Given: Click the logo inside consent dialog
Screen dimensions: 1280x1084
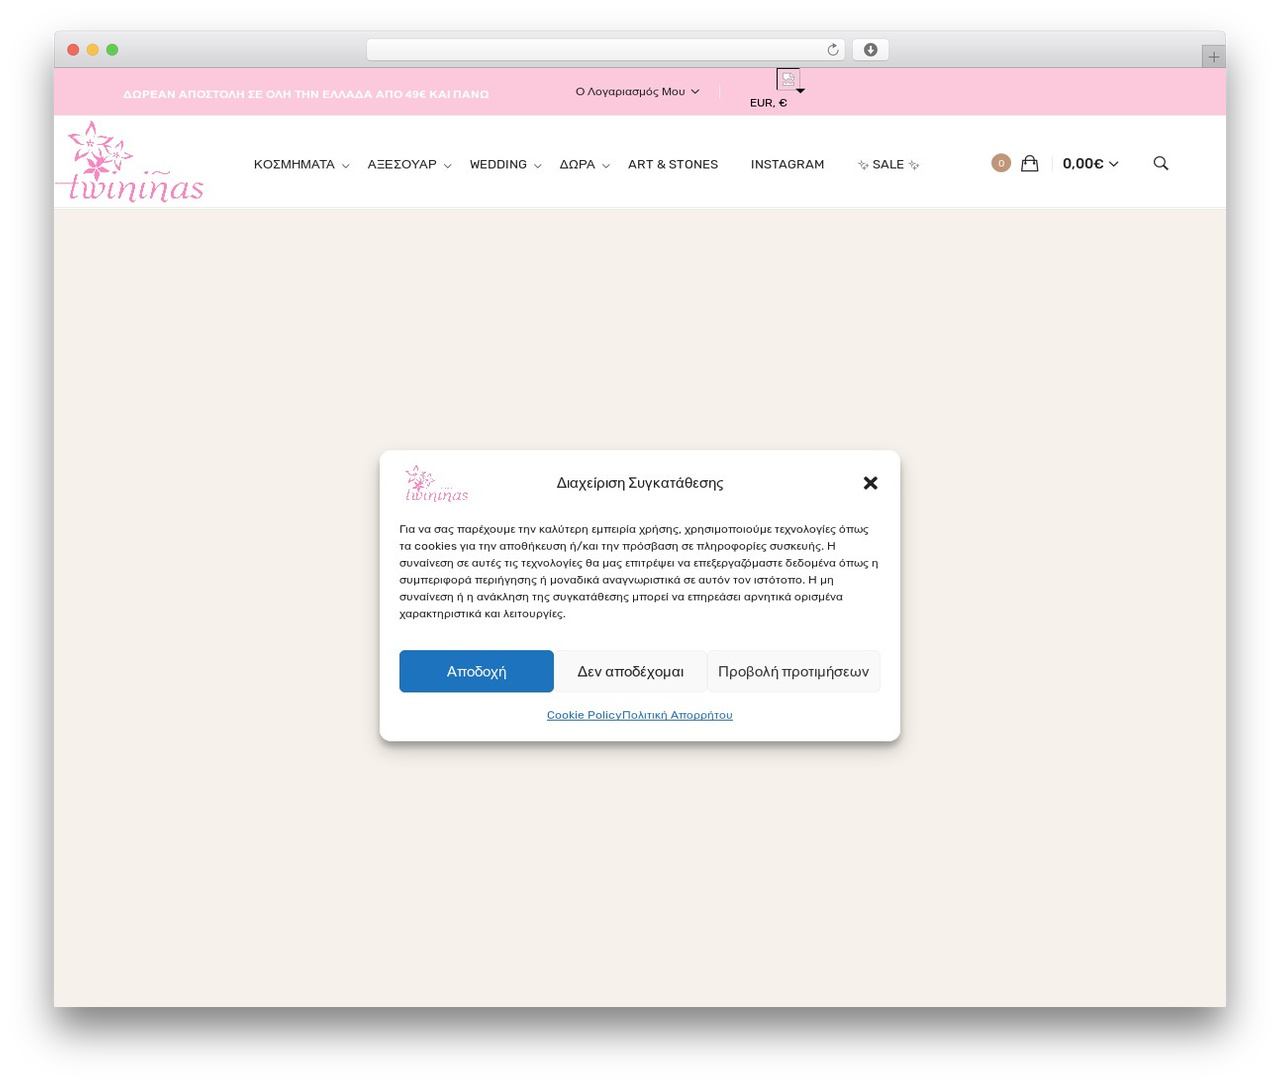Looking at the screenshot, I should [436, 483].
